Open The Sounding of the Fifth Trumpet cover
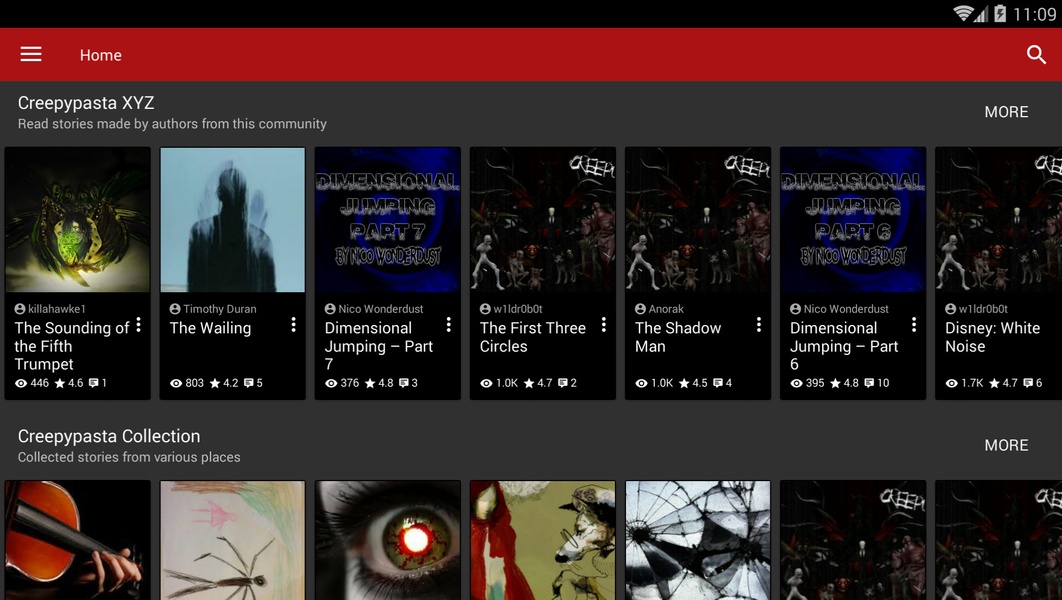The width and height of the screenshot is (1062, 600). [78, 219]
